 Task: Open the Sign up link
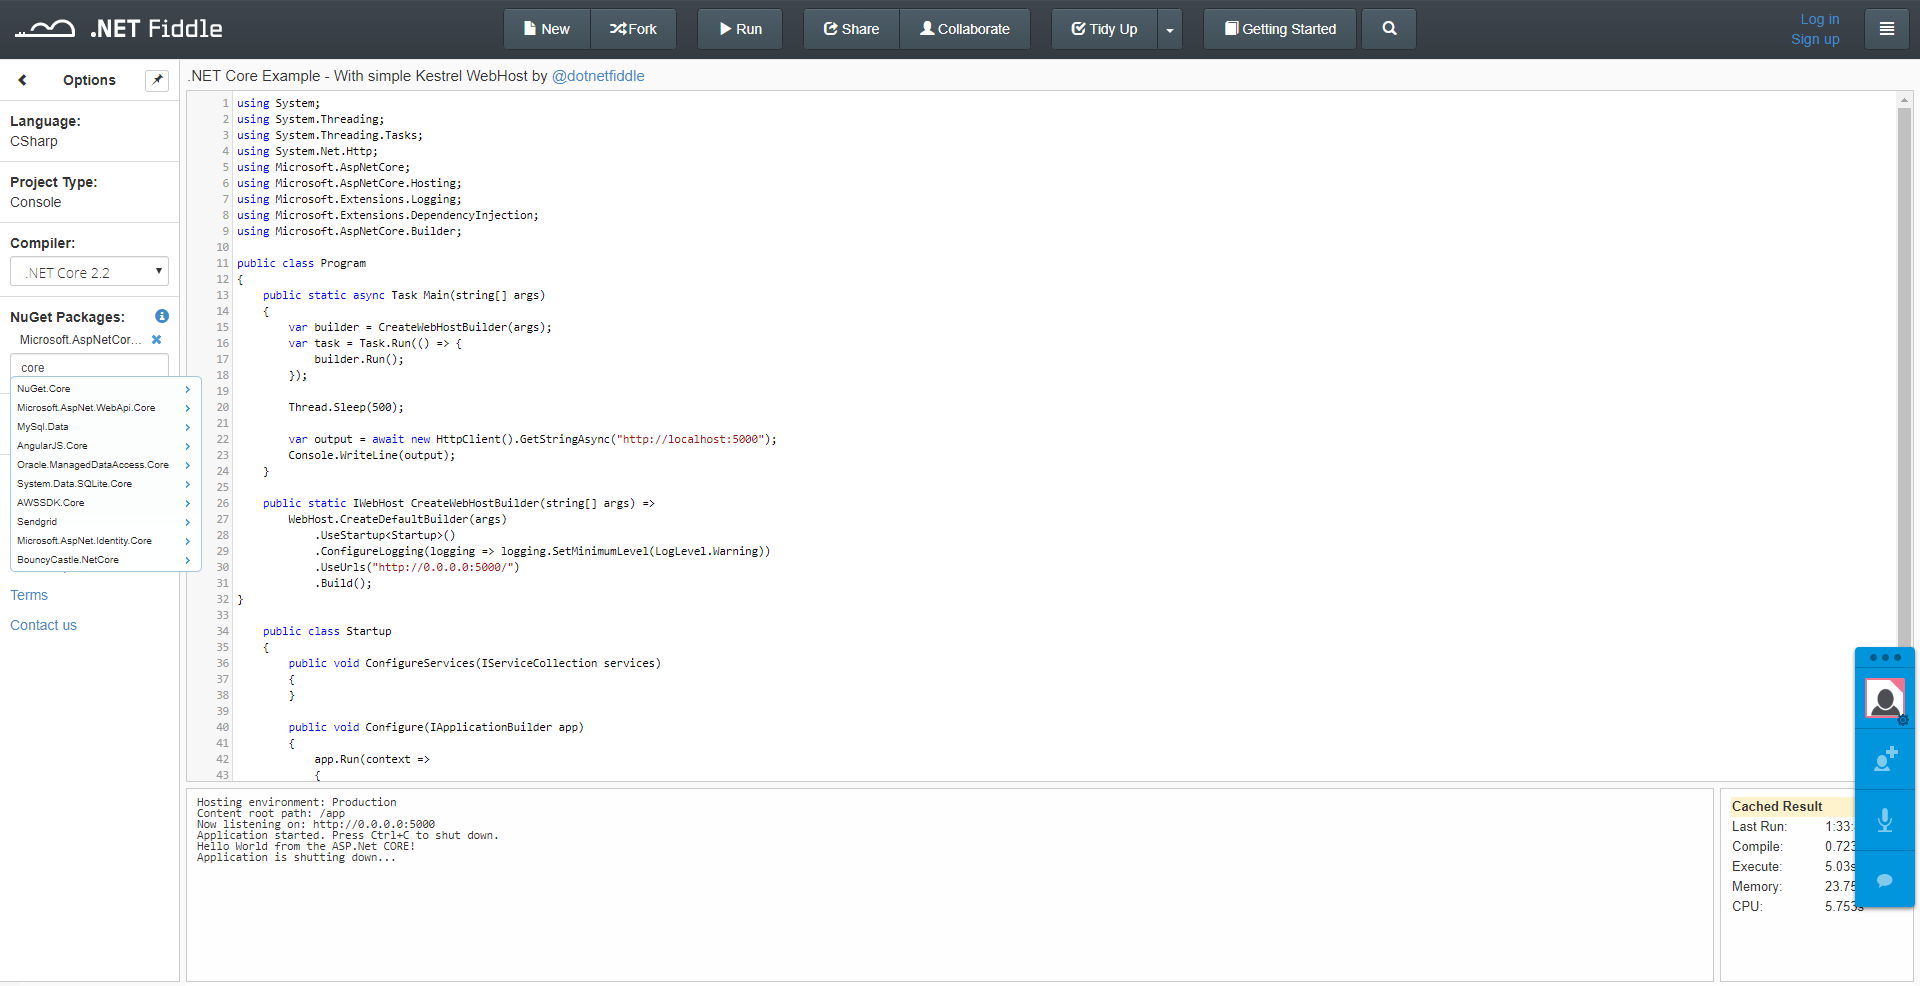[1815, 39]
